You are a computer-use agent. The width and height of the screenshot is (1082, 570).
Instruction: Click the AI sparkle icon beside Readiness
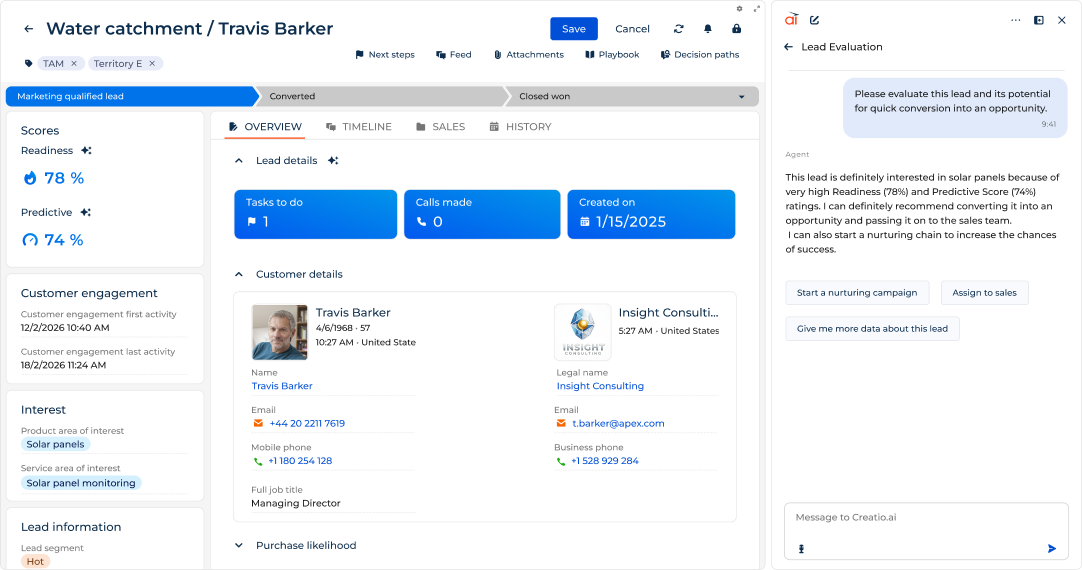coord(87,151)
